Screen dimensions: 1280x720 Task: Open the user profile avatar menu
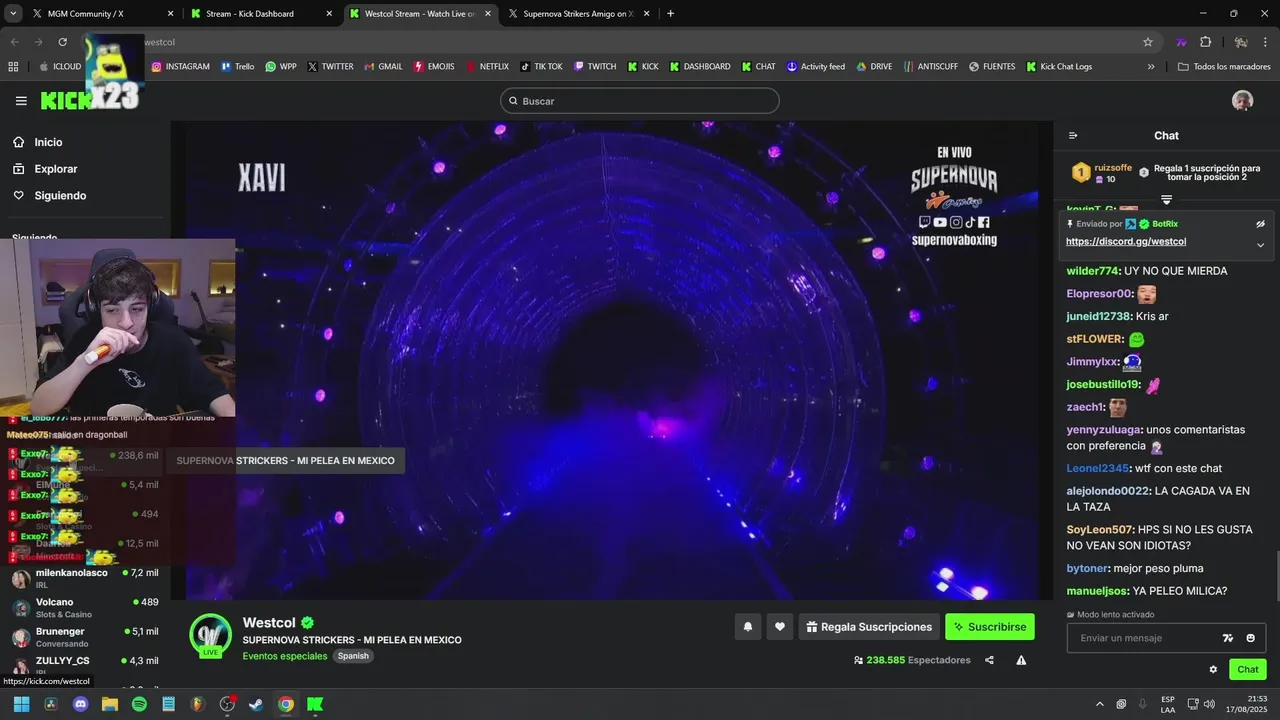point(1242,101)
